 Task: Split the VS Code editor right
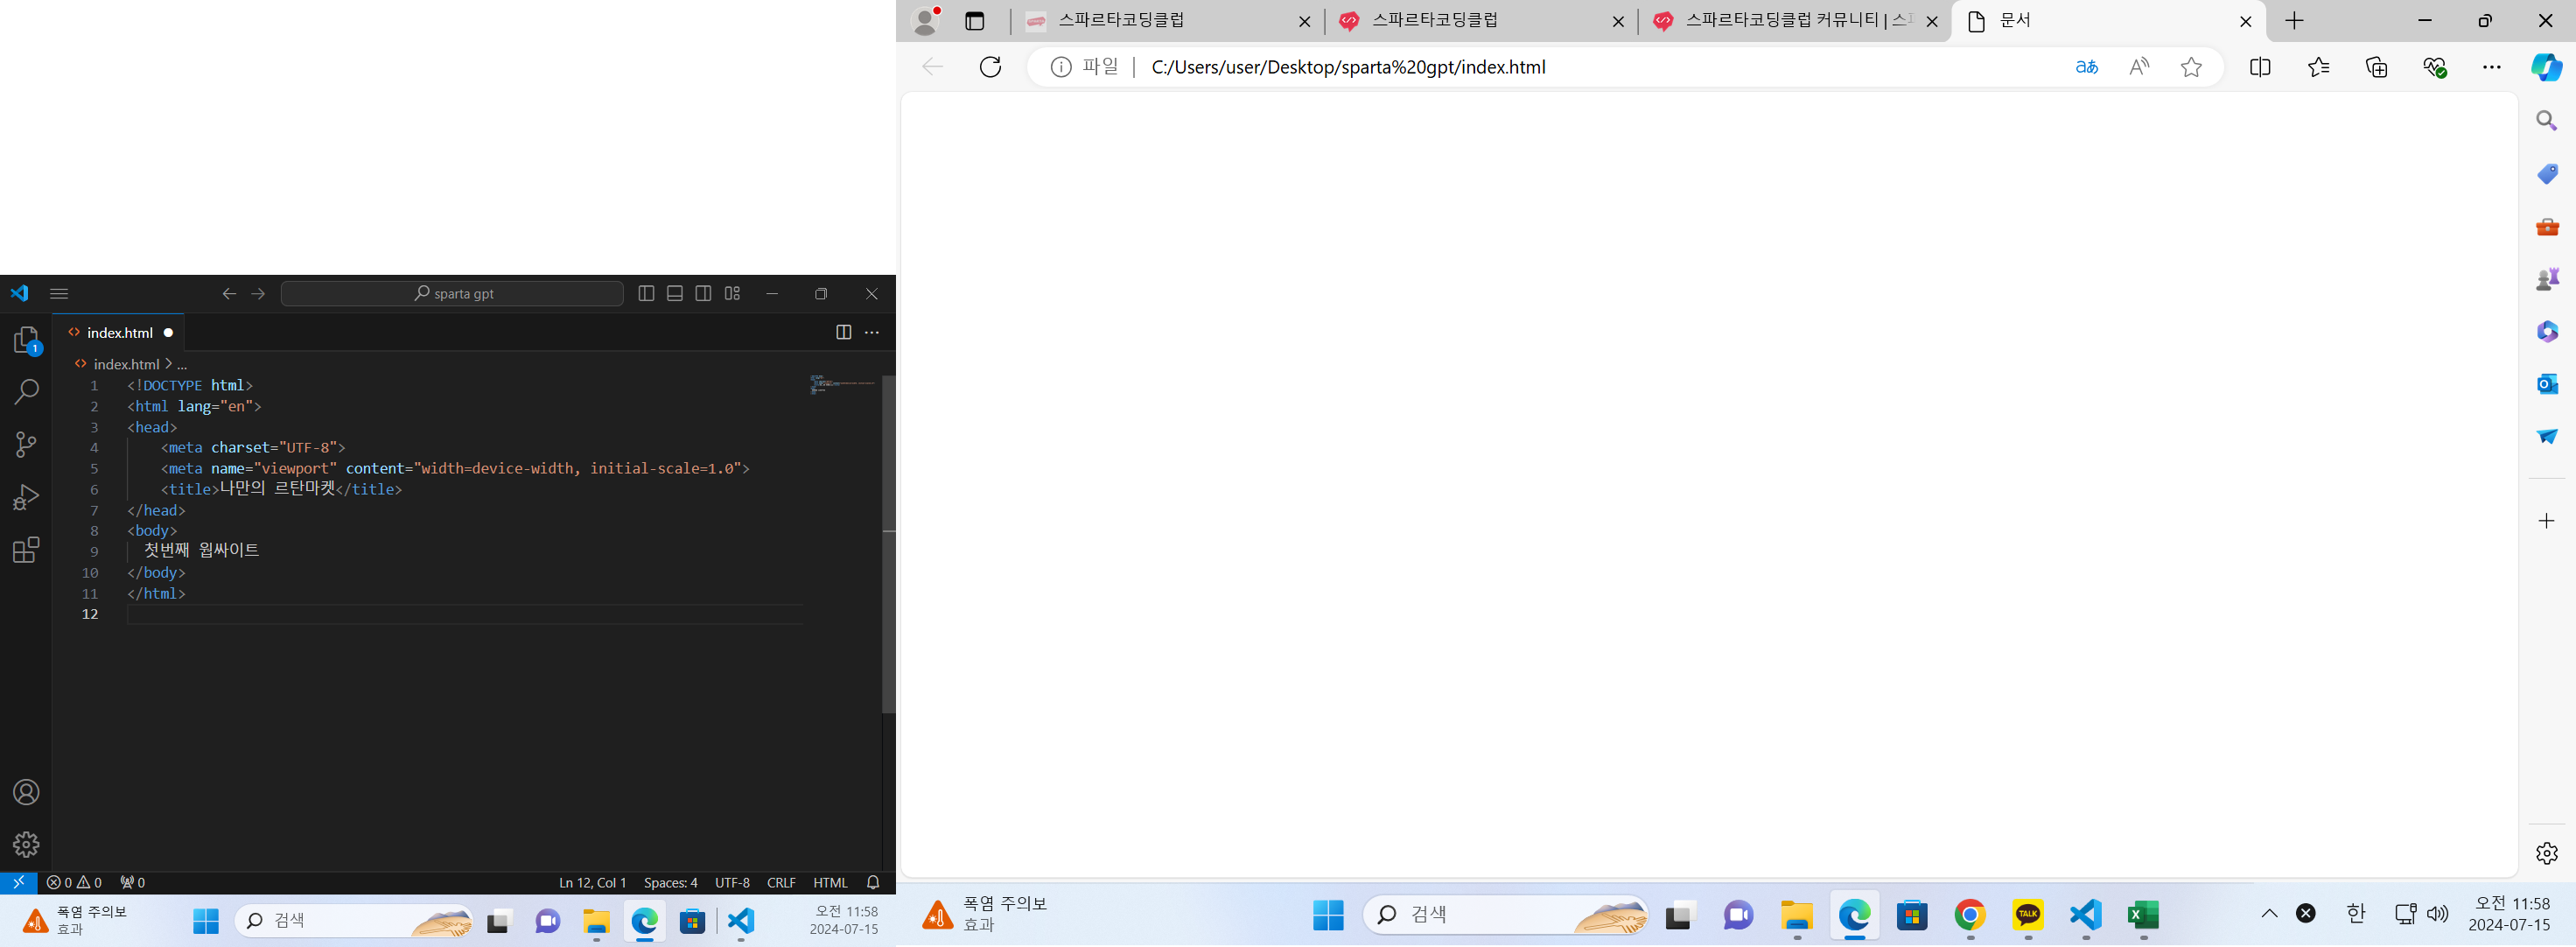843,332
